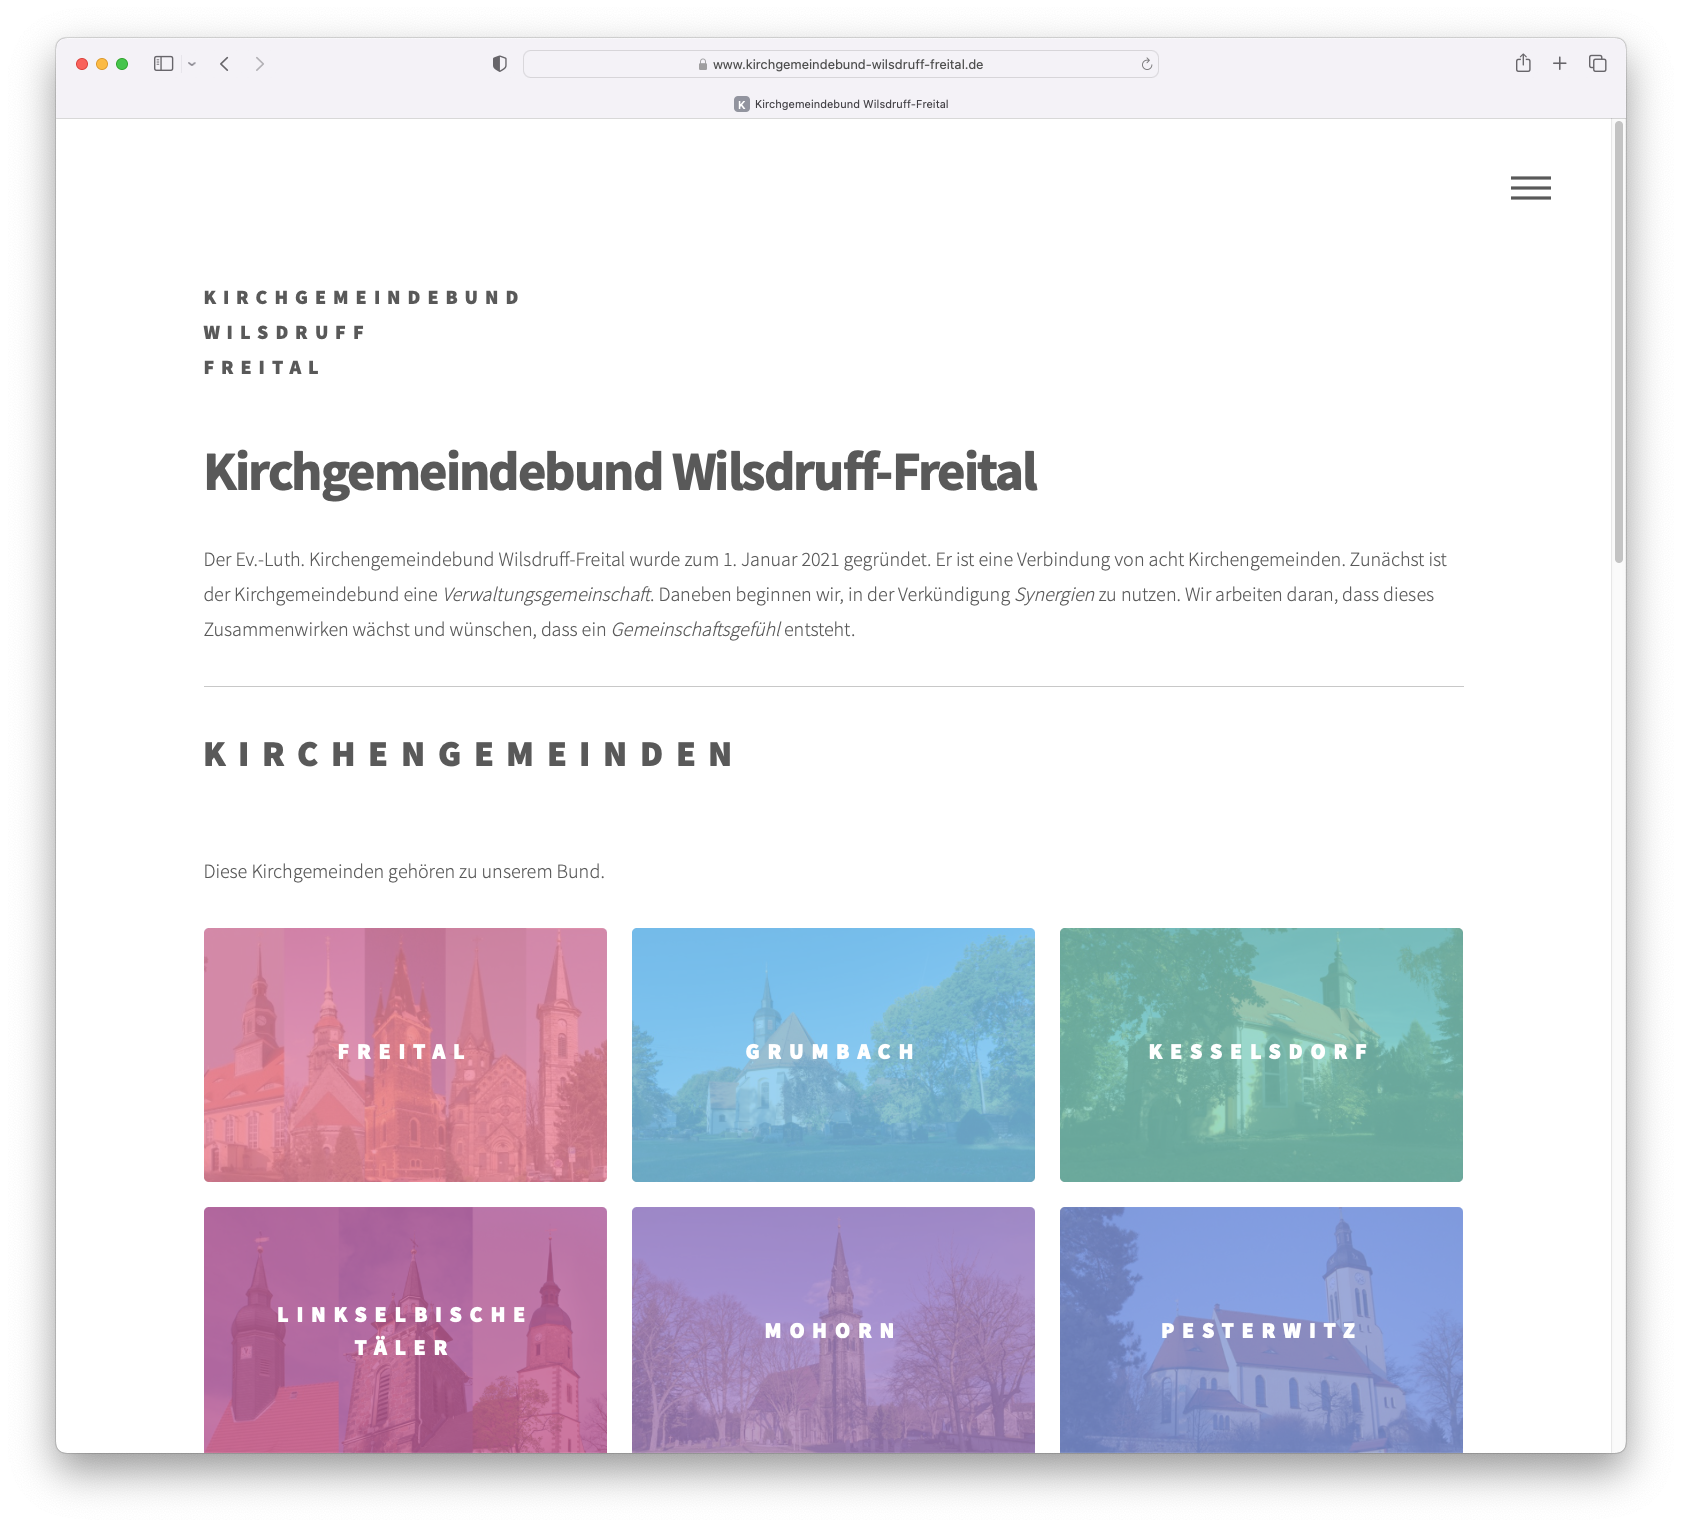The image size is (1682, 1527).
Task: Go forward to next page
Action: (260, 64)
